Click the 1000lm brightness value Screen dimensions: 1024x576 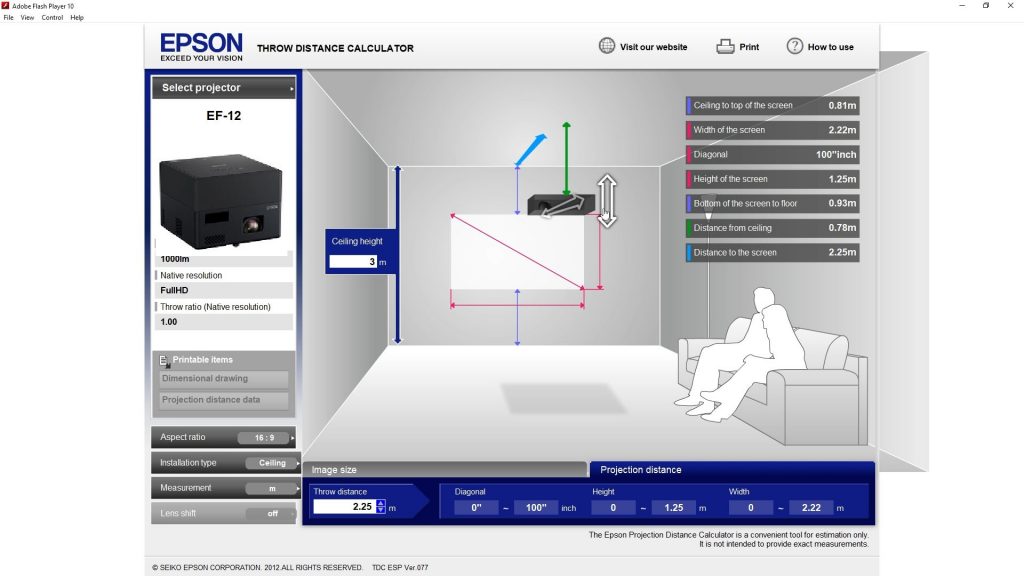point(175,259)
